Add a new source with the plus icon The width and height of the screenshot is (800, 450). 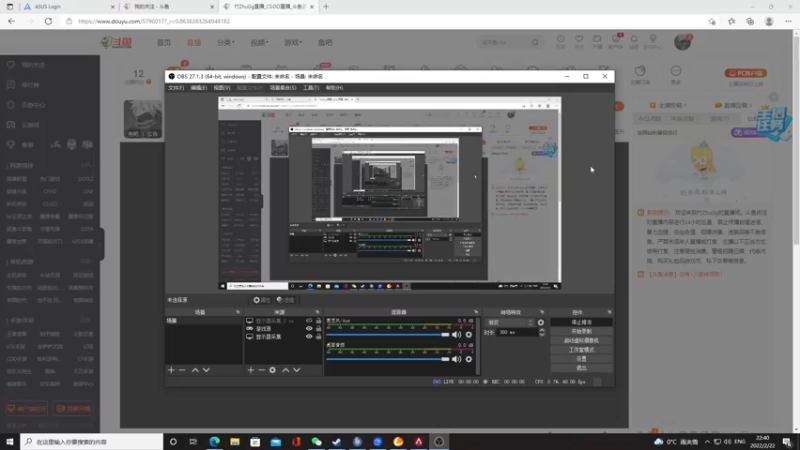251,370
